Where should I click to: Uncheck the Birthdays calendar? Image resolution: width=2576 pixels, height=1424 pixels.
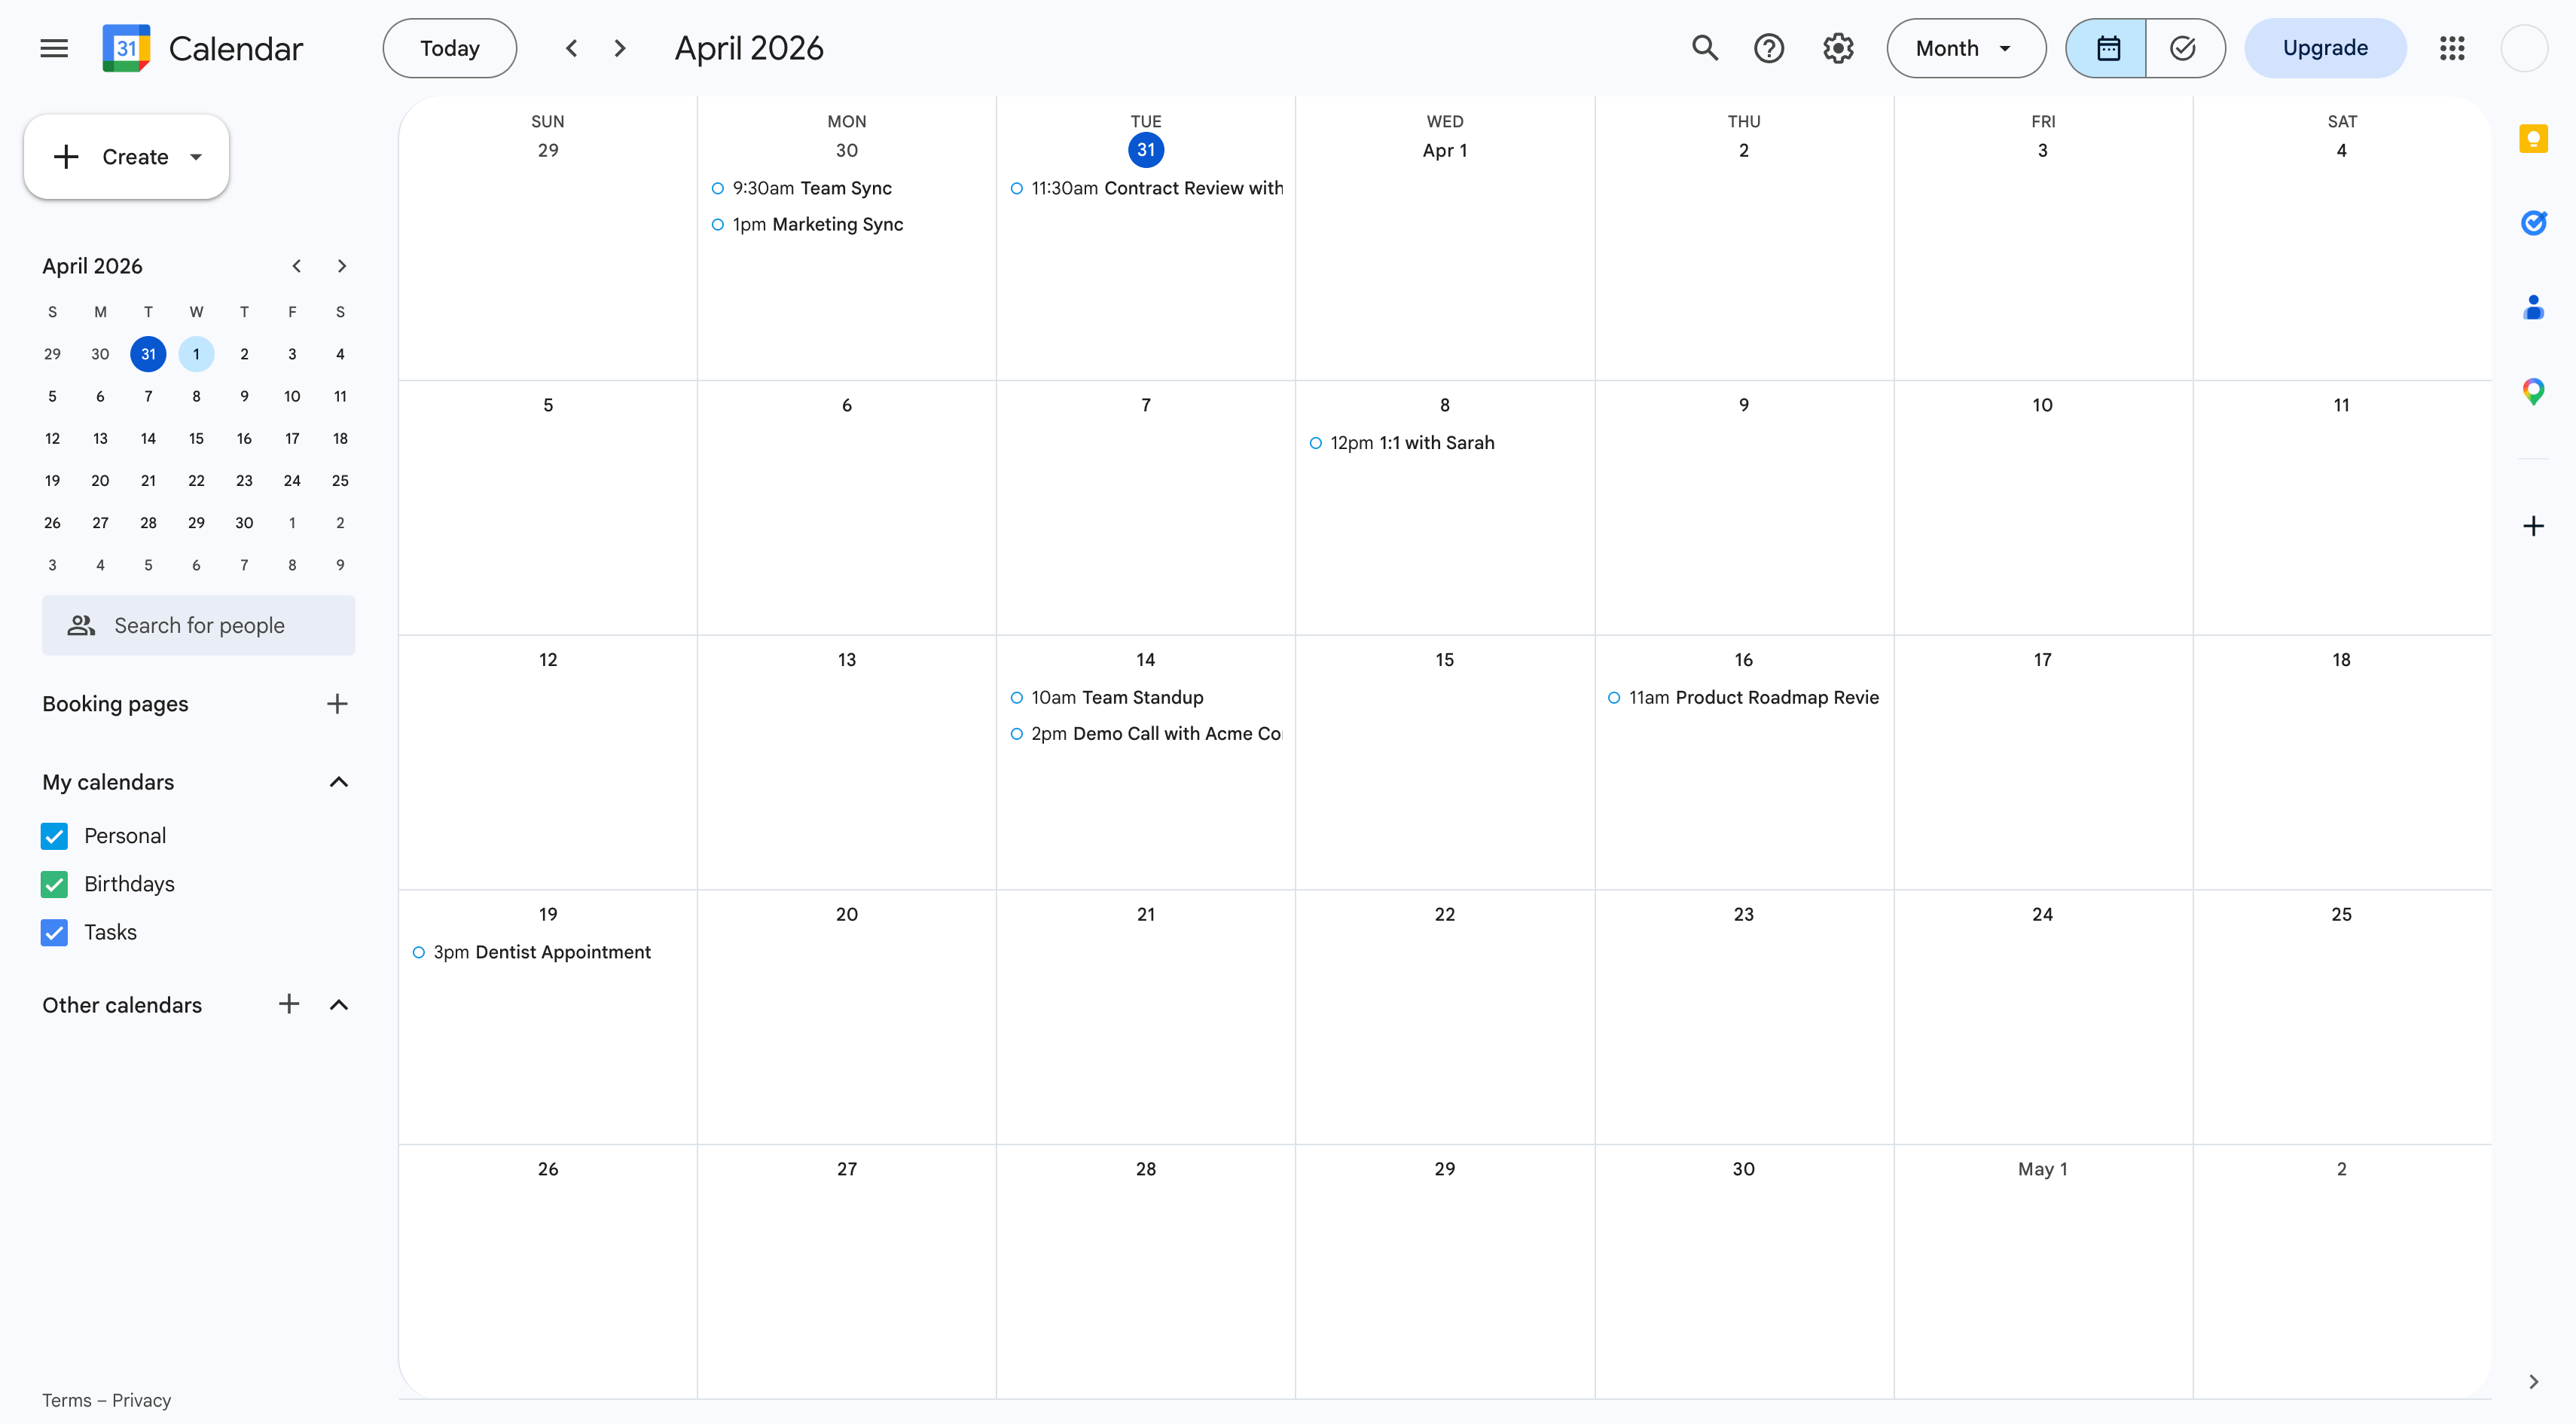[x=55, y=884]
